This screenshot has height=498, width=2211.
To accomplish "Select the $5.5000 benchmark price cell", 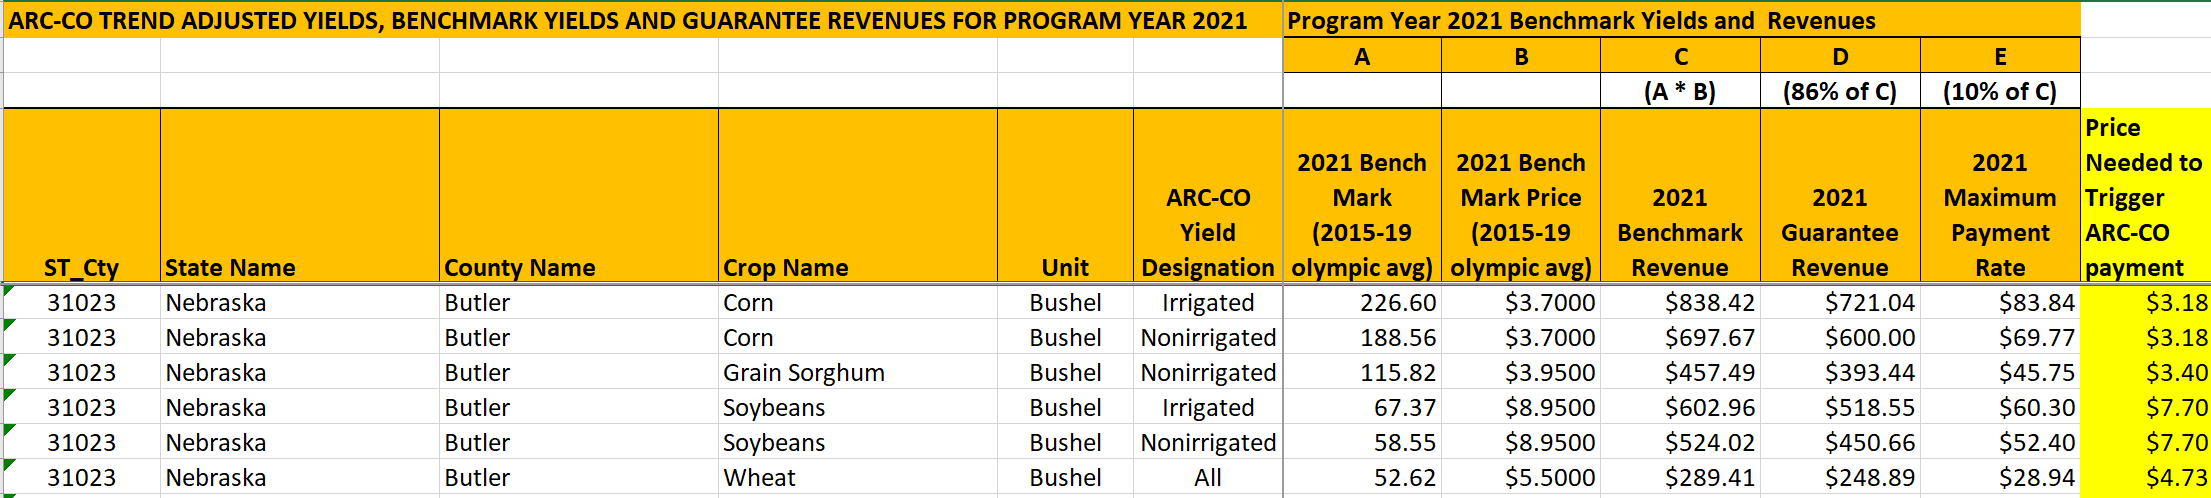I will [1549, 478].
